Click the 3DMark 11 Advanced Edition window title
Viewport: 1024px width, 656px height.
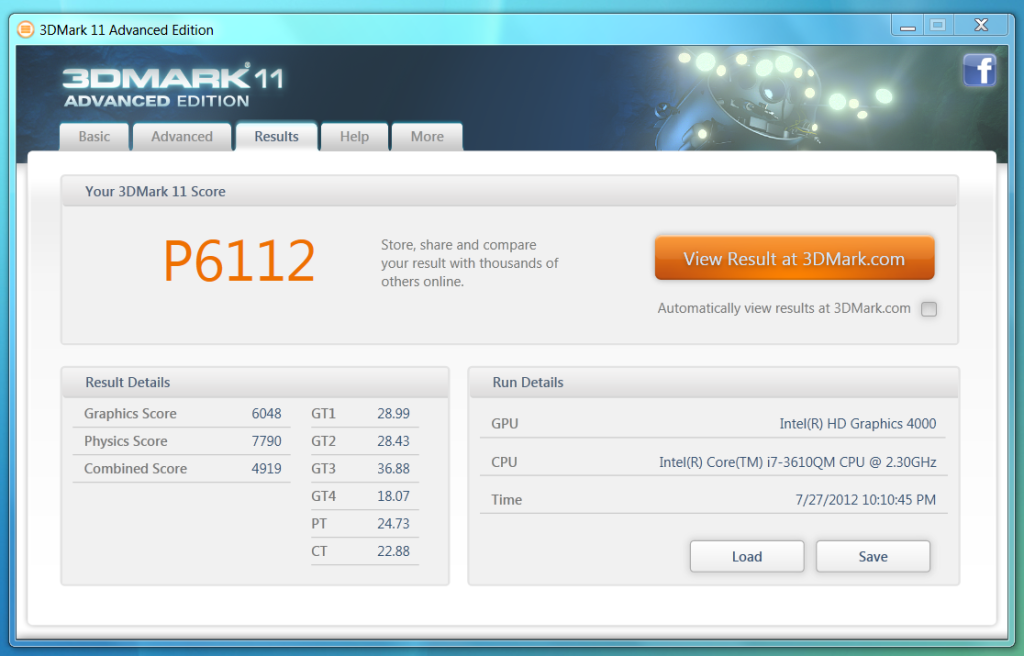point(127,30)
